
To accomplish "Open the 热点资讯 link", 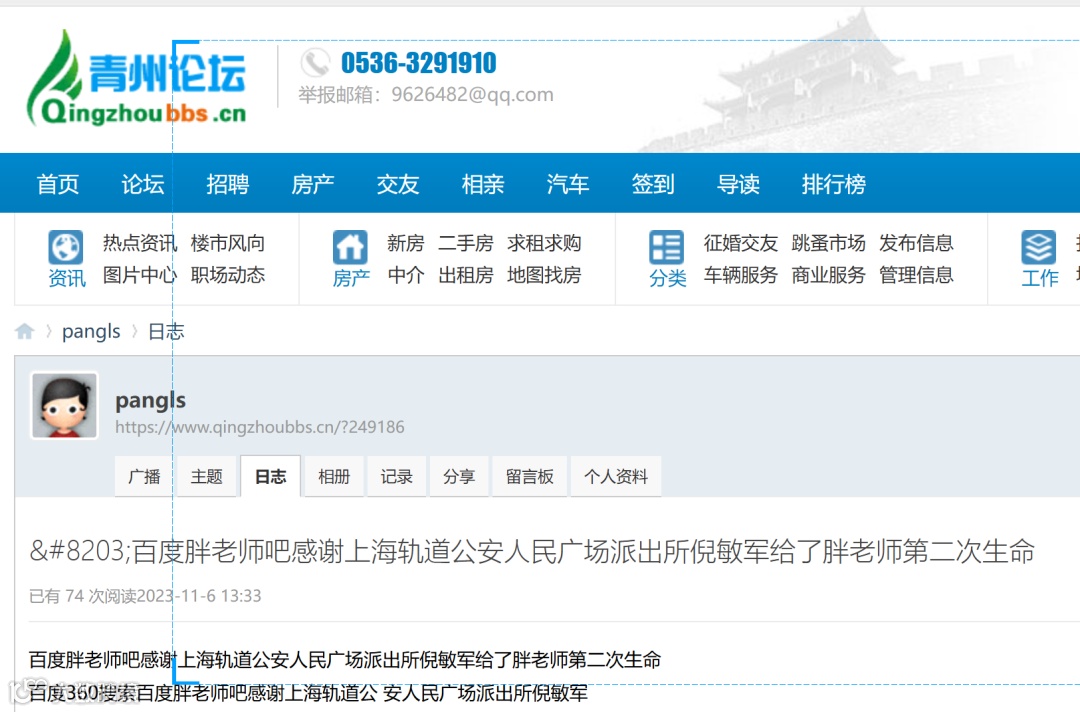I will pyautogui.click(x=140, y=243).
